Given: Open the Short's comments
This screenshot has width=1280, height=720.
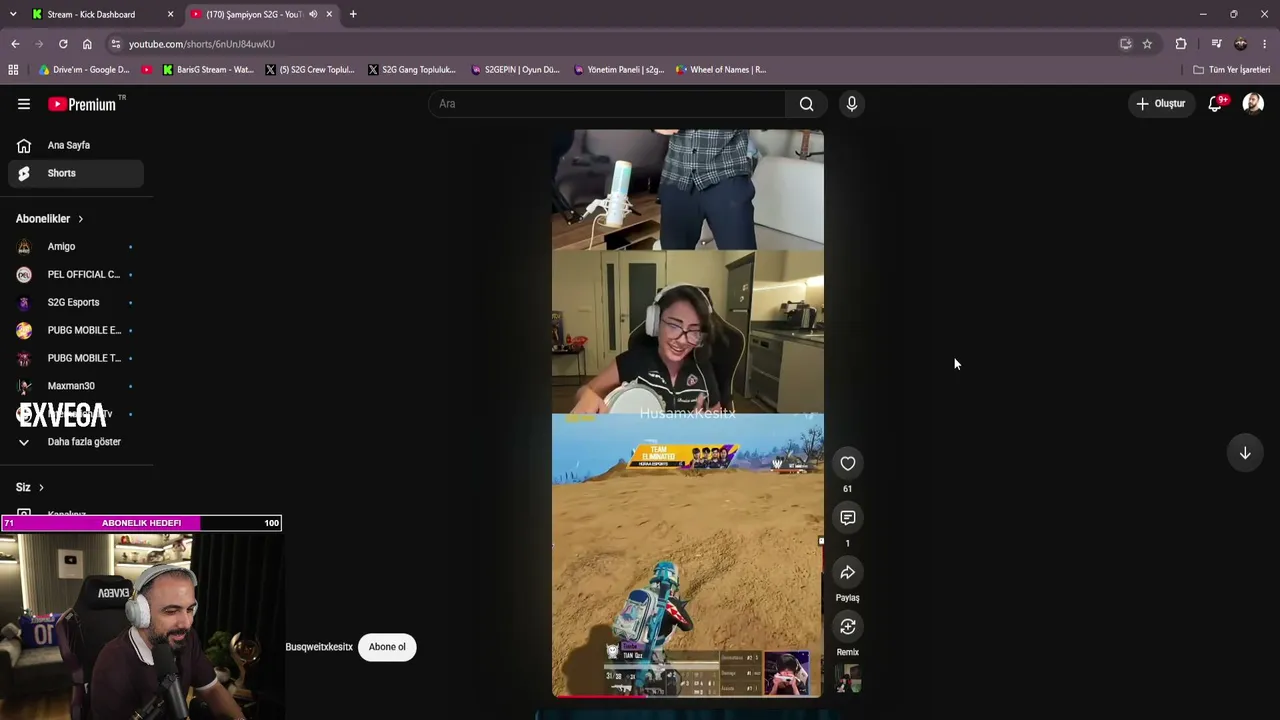Looking at the screenshot, I should (848, 518).
